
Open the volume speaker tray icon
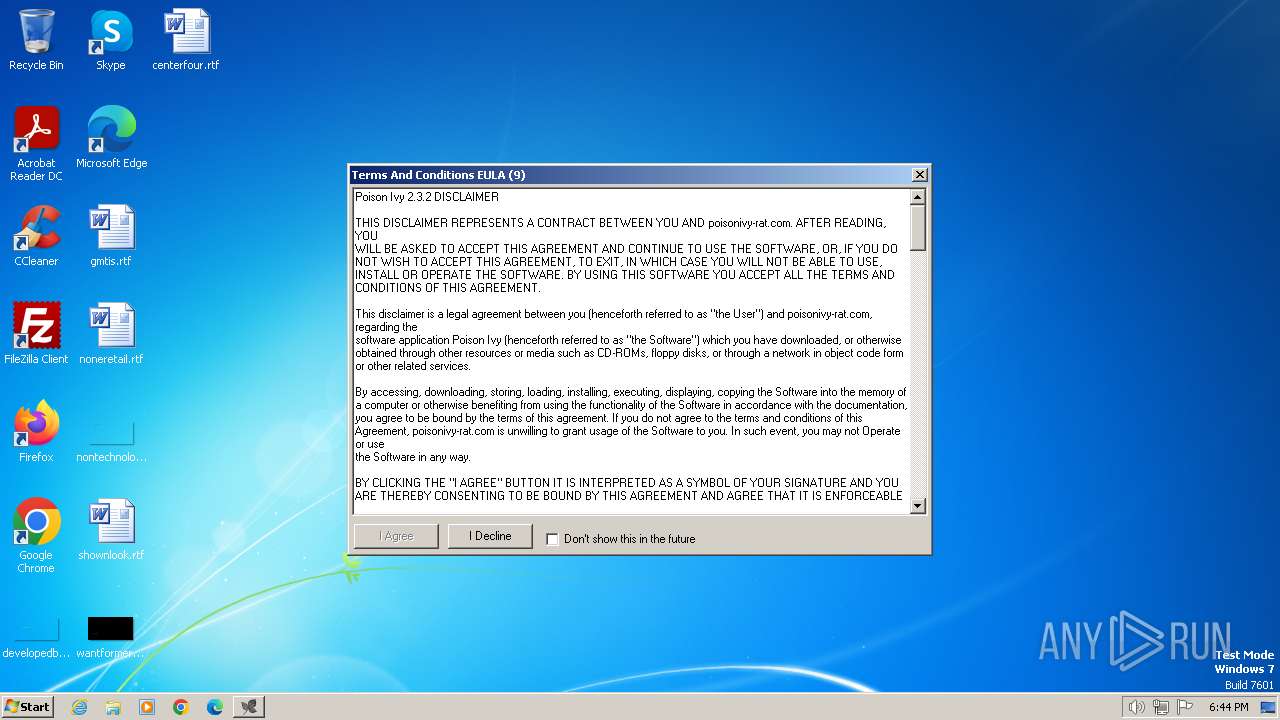point(1136,707)
